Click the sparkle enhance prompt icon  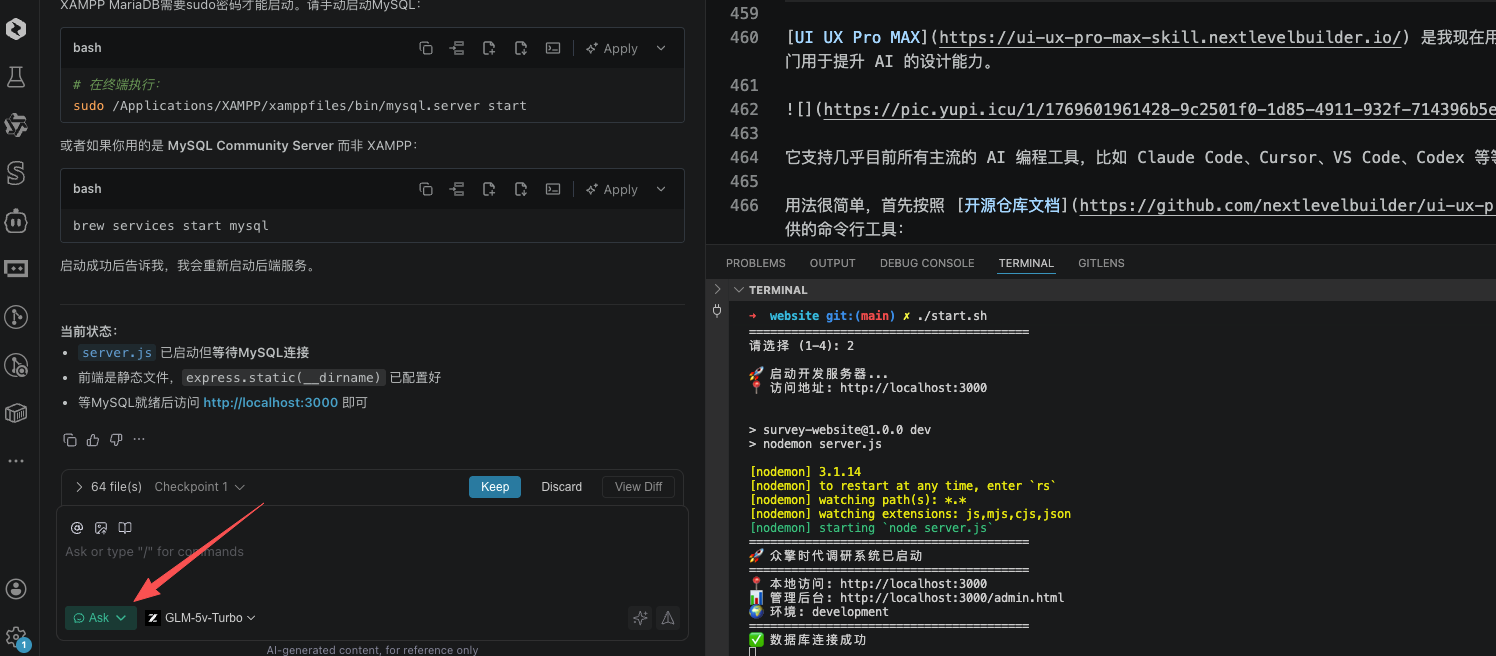click(640, 618)
